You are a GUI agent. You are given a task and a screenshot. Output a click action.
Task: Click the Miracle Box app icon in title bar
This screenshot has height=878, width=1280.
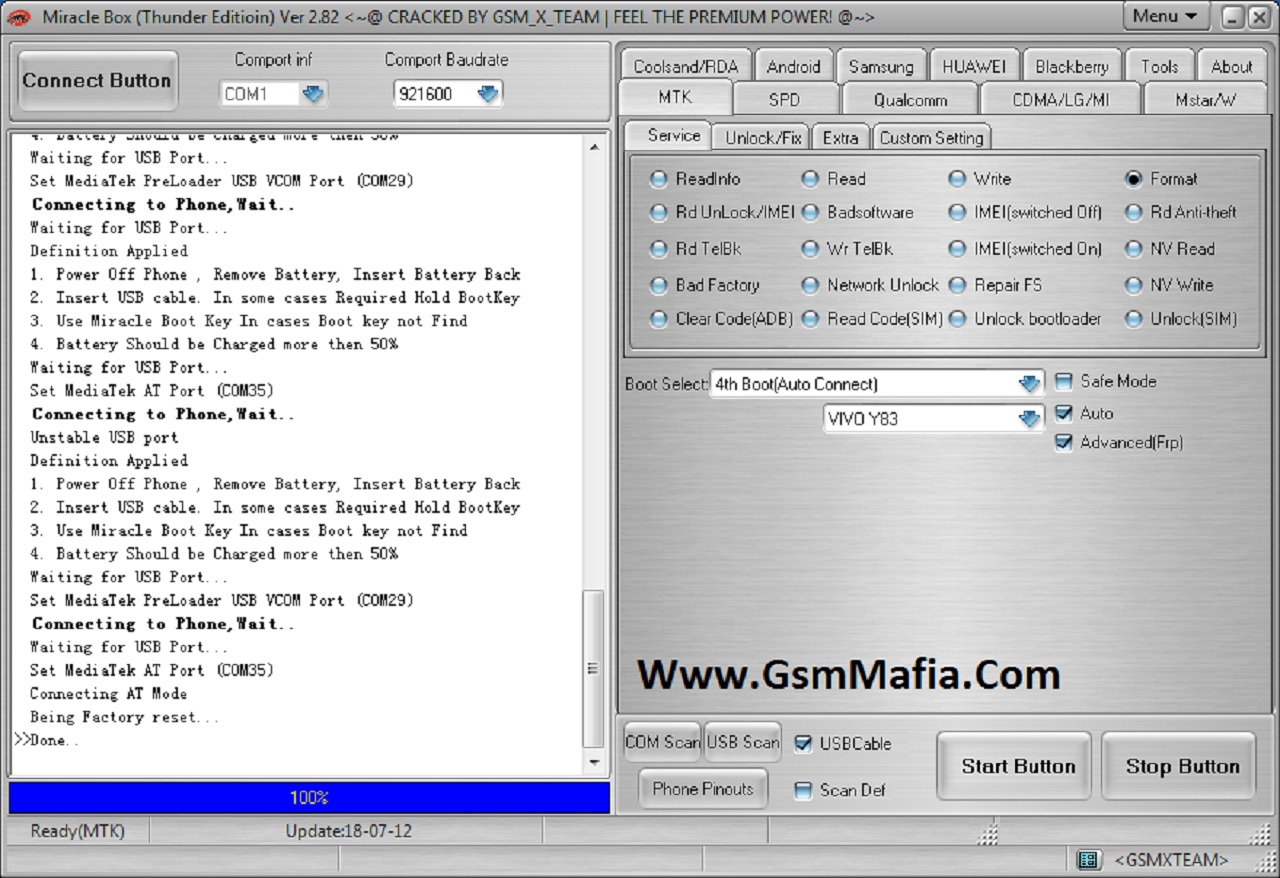click(19, 17)
